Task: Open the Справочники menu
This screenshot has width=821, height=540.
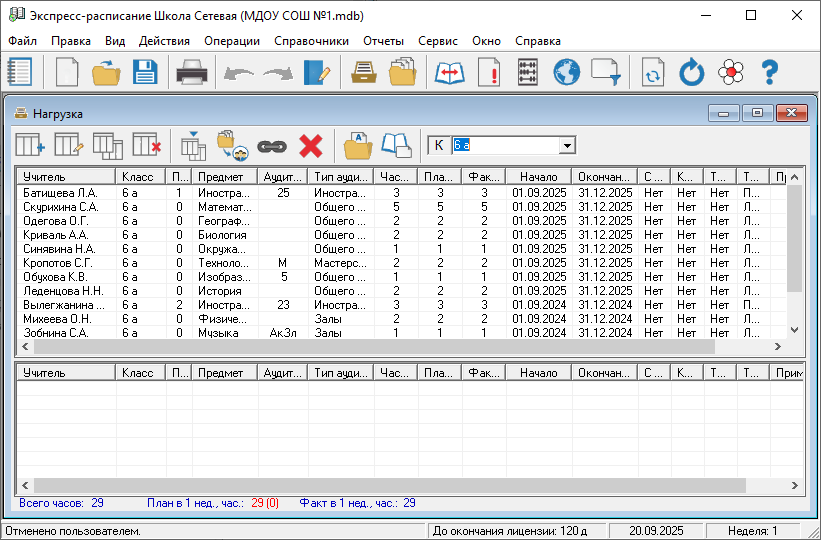Action: tap(312, 41)
